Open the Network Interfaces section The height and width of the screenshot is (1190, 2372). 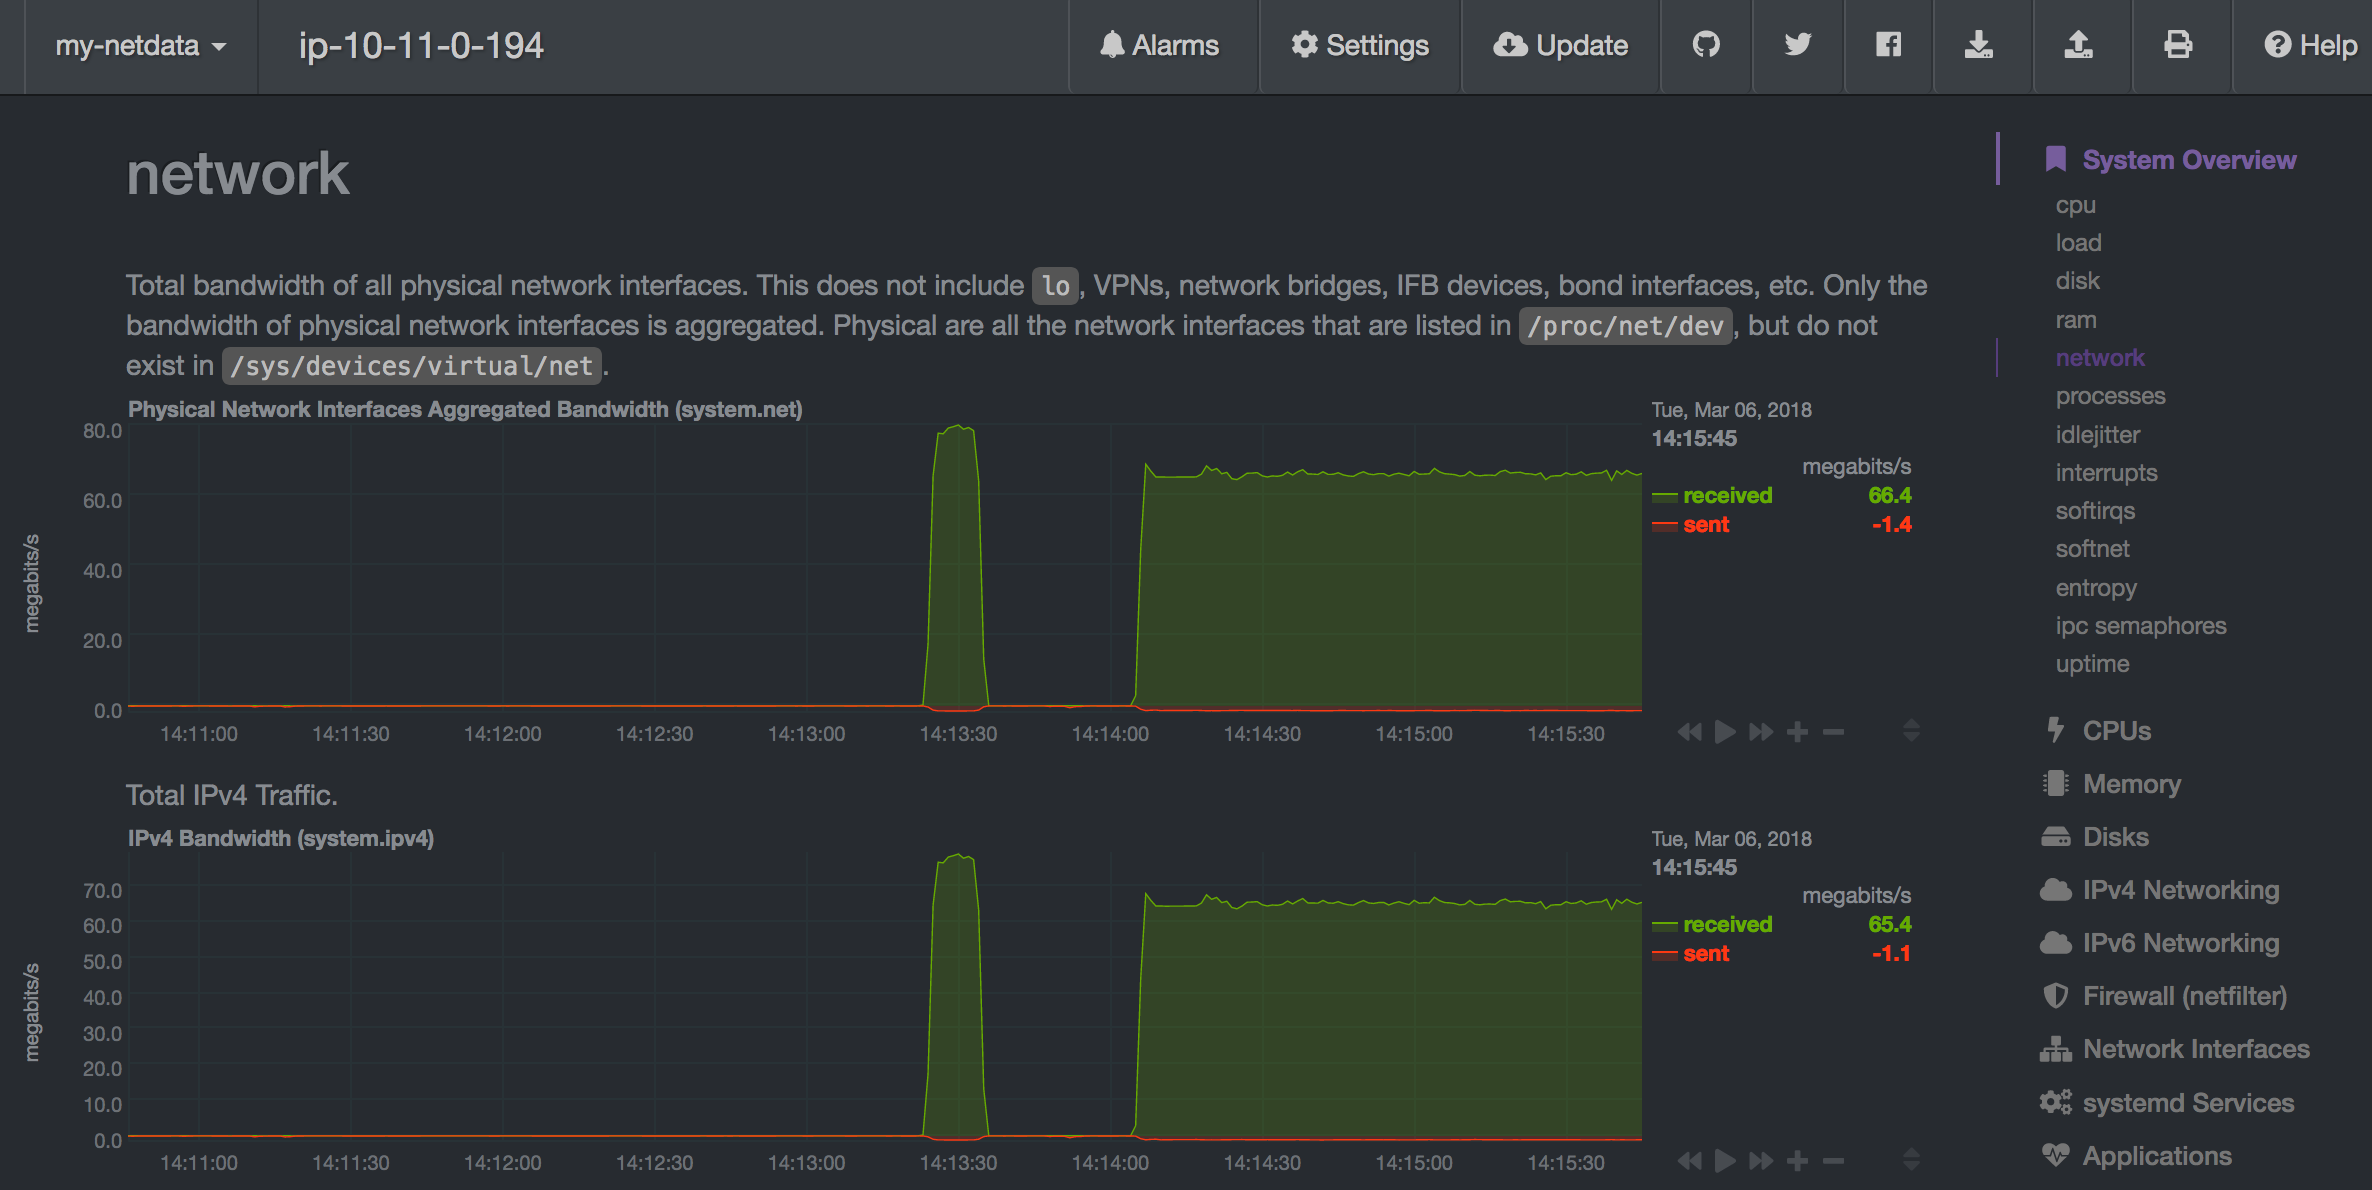coord(2176,1049)
